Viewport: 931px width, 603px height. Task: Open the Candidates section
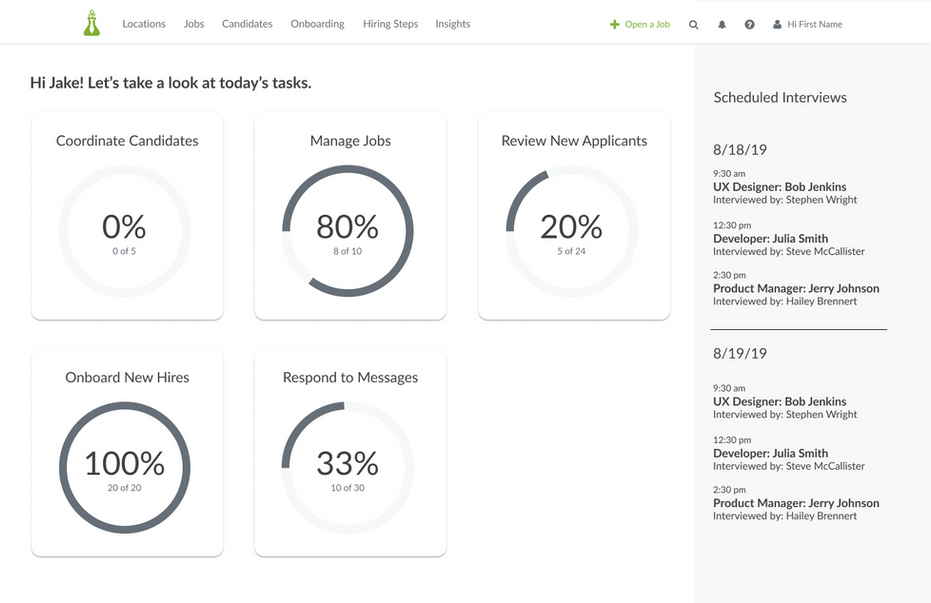247,24
